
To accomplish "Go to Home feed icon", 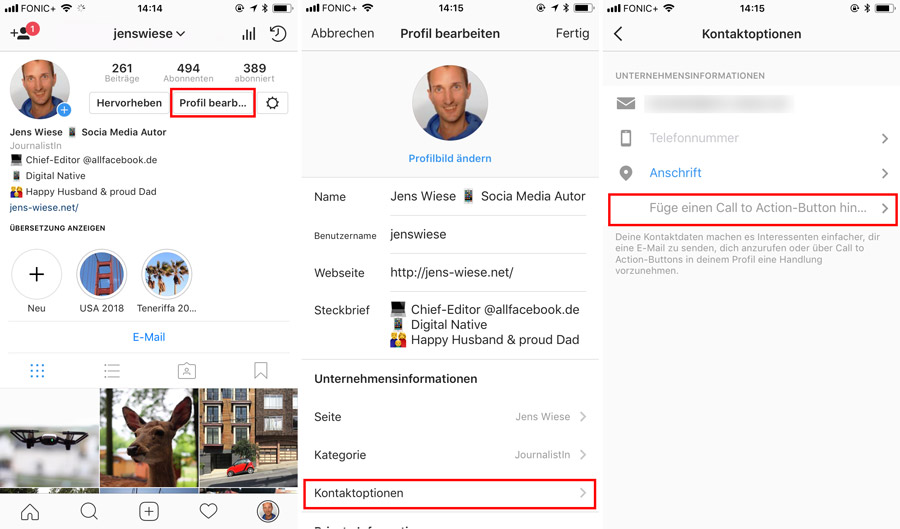I will pos(30,511).
